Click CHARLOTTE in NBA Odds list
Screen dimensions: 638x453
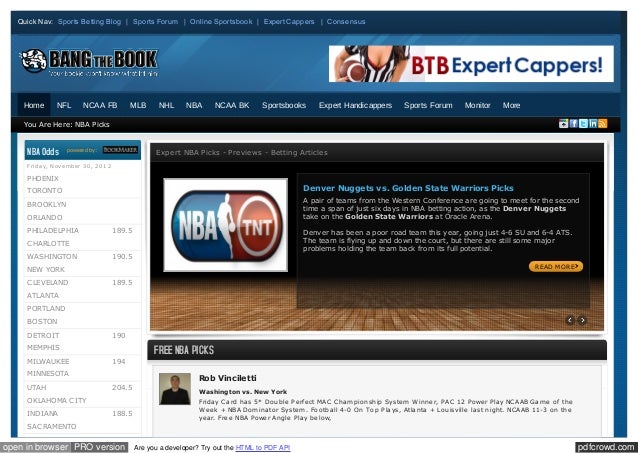(48, 243)
